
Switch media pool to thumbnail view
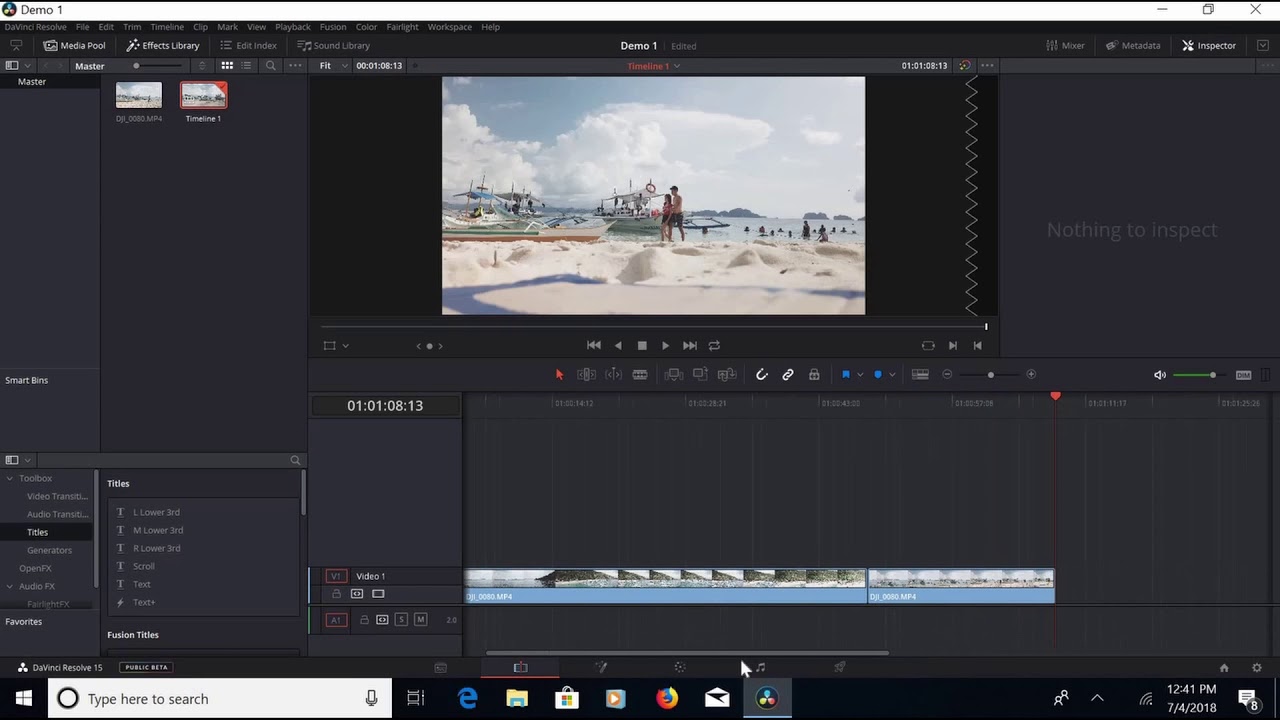coord(227,66)
